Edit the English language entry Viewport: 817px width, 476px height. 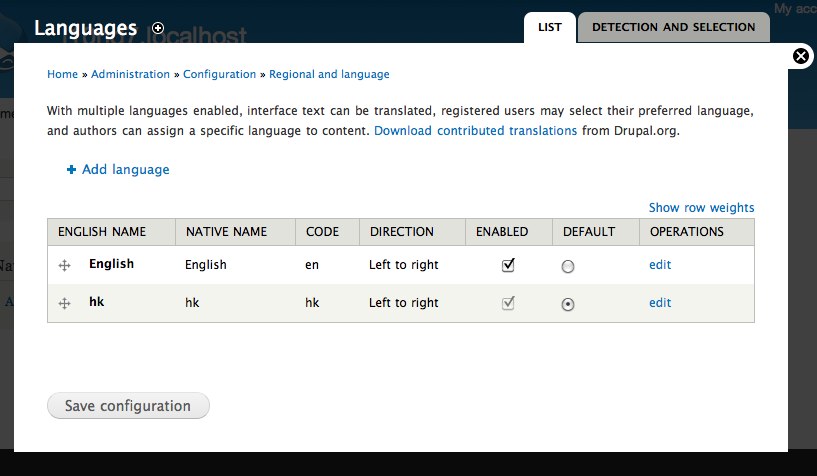tap(660, 265)
